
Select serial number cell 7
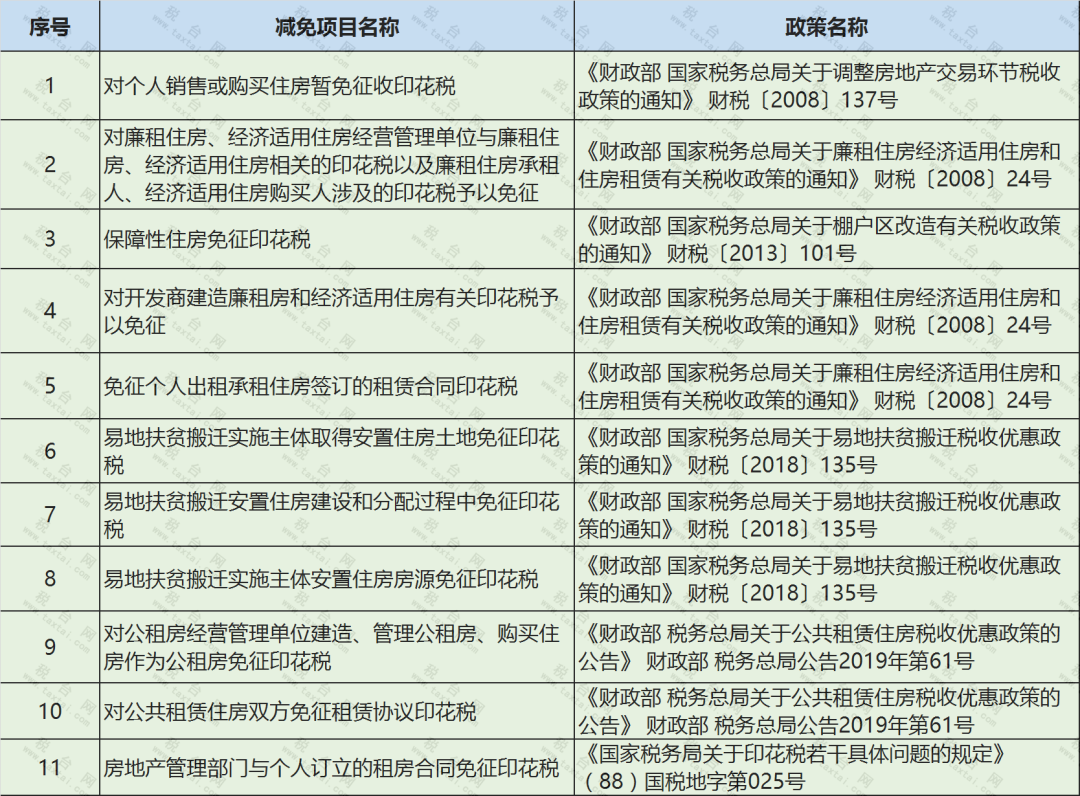[50, 514]
